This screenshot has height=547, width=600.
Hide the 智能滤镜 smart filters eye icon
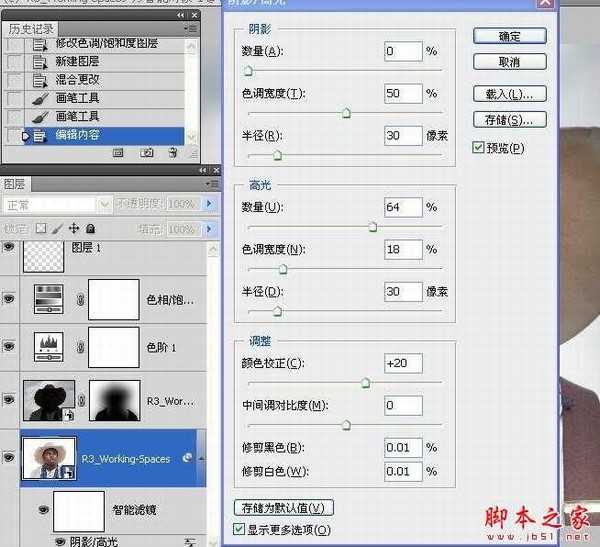44,510
